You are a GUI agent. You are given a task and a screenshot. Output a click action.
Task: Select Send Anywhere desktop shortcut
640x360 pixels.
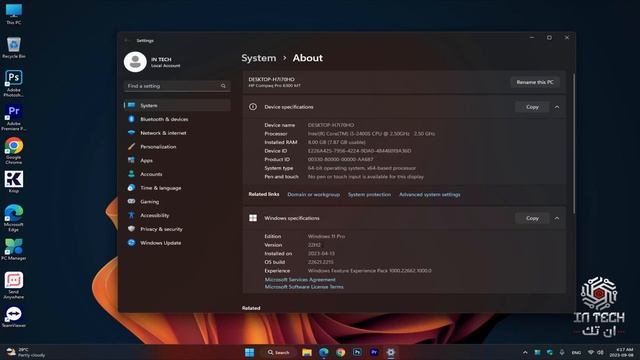(x=13, y=285)
